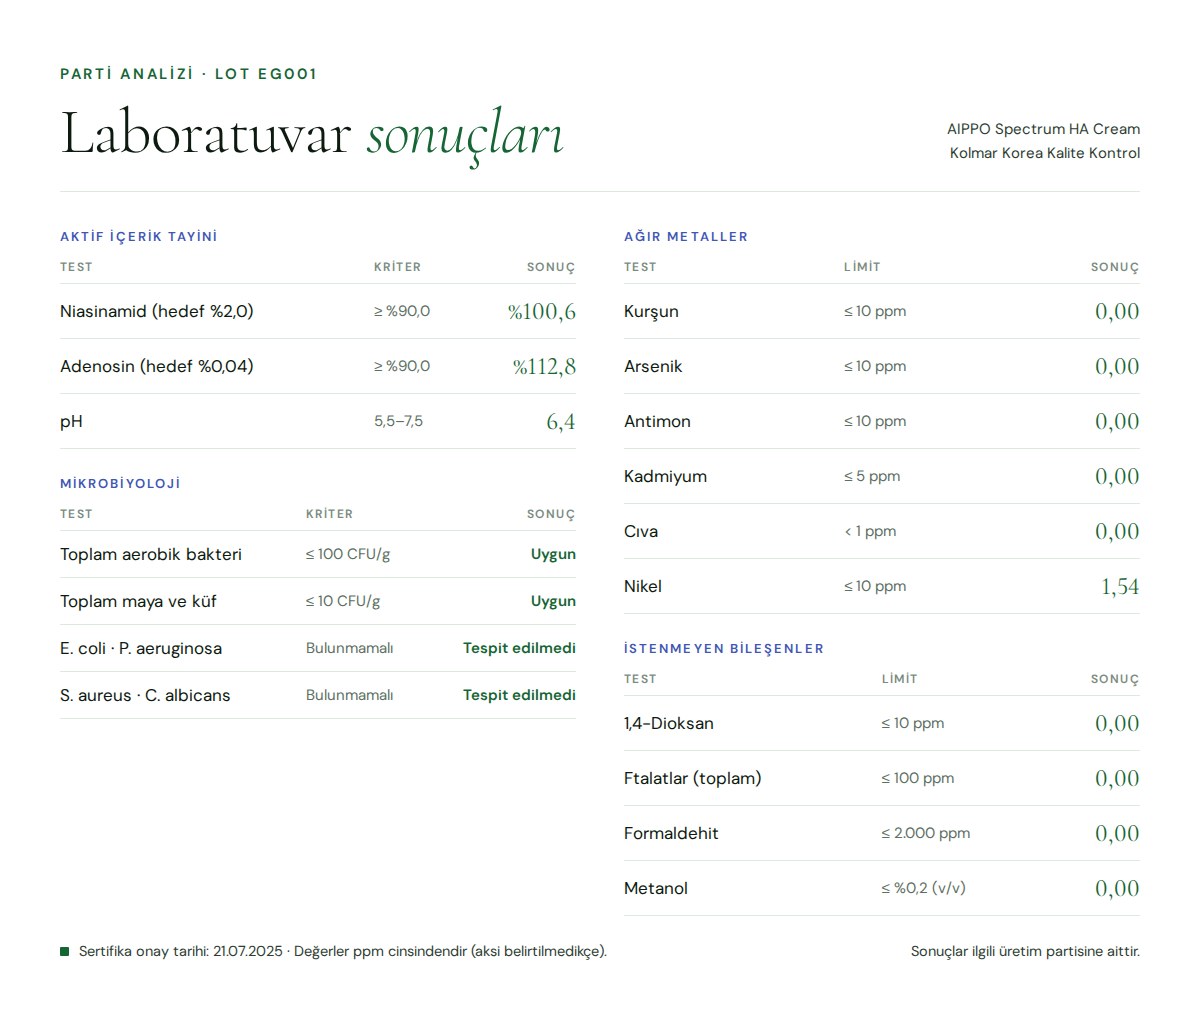This screenshot has width=1200, height=1013.
Task: Click "Tespit edilmedi" in the E. coli row
Action: [519, 648]
